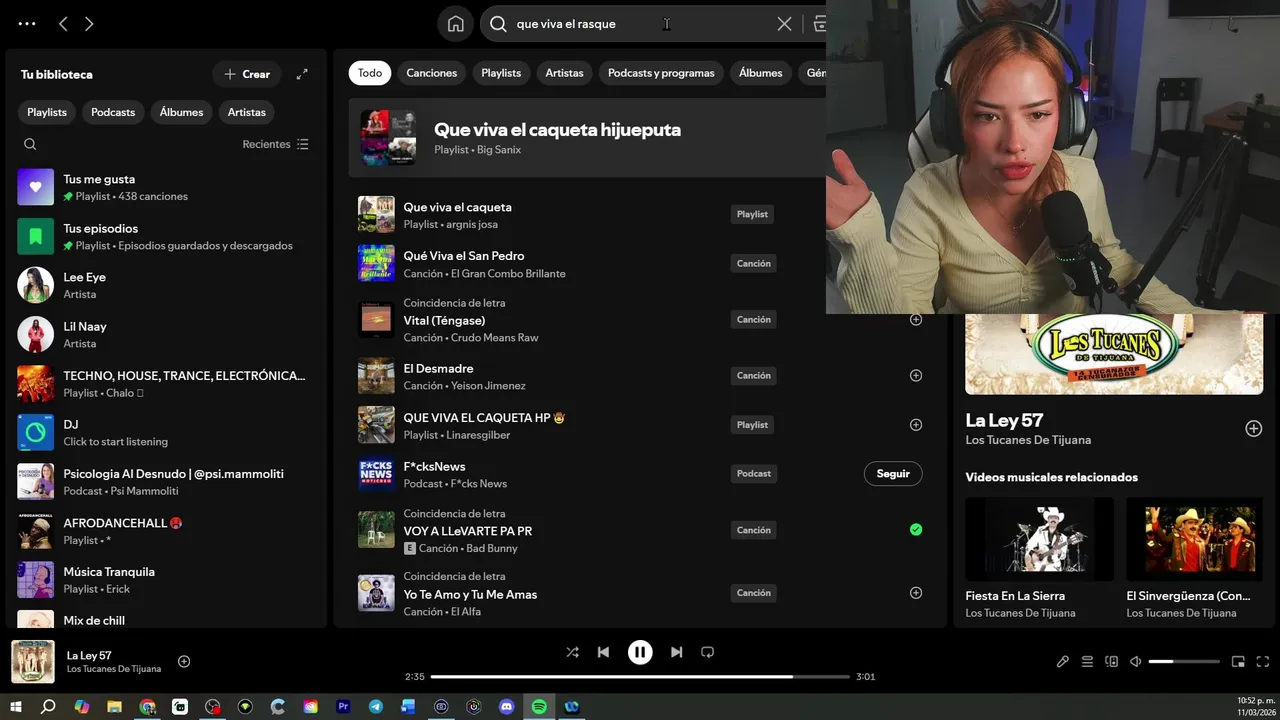
Task: Open 'Fiesta En La Sierra' video thumbnail
Action: click(x=1039, y=539)
